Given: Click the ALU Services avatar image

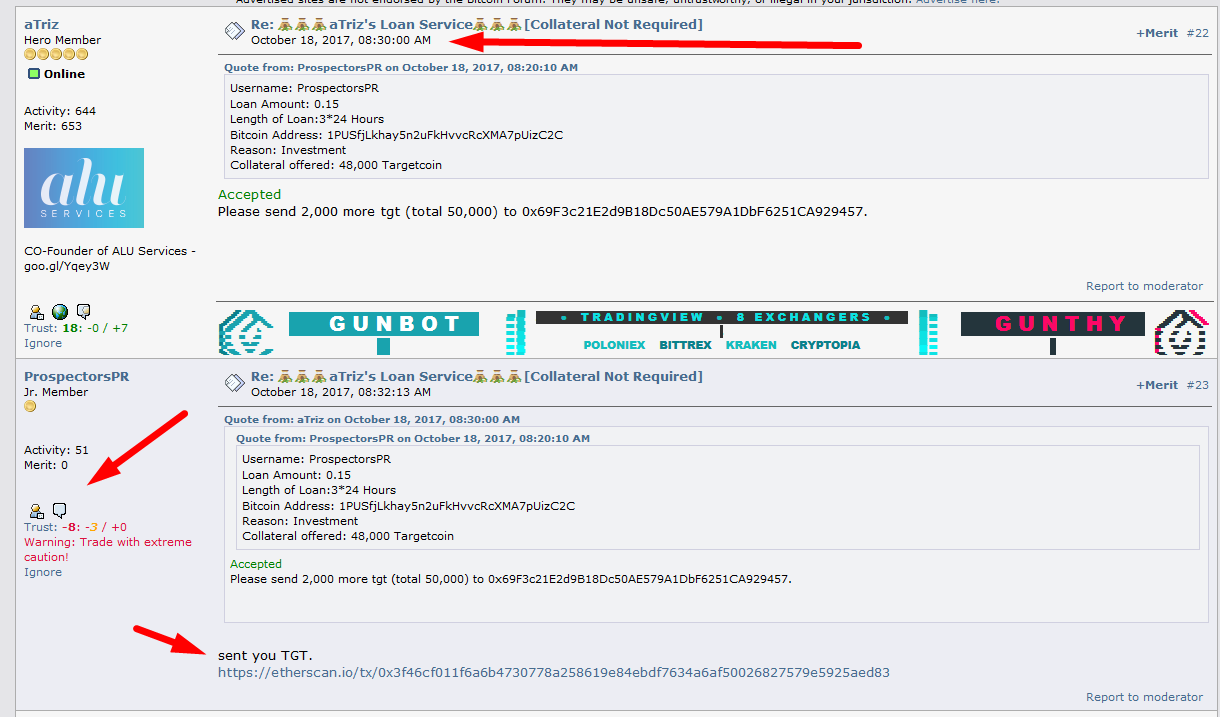Looking at the screenshot, I should point(84,188).
